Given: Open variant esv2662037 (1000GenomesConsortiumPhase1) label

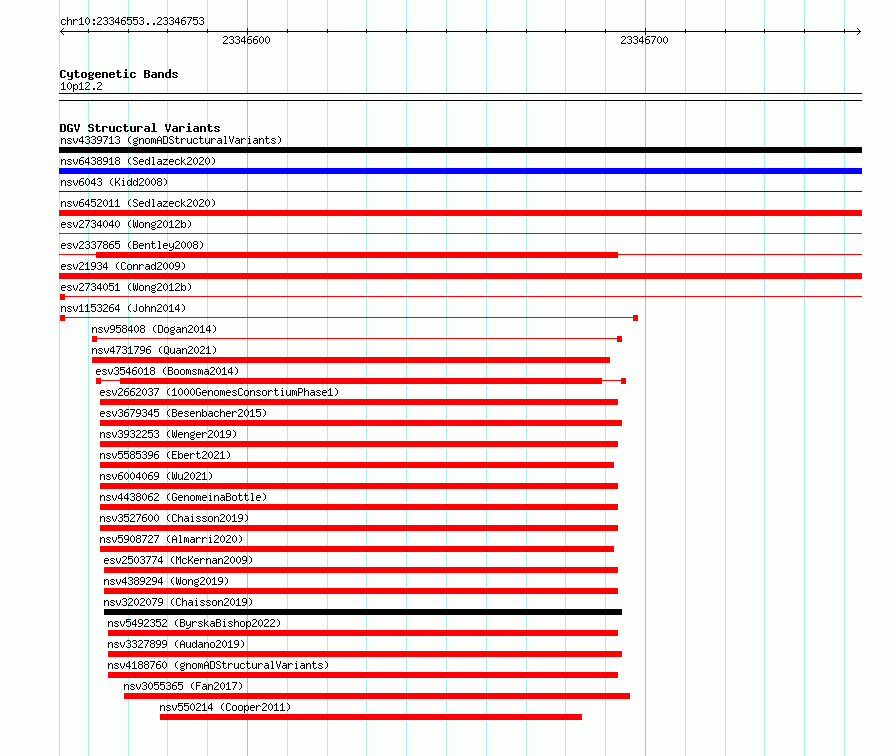Looking at the screenshot, I should point(219,392).
